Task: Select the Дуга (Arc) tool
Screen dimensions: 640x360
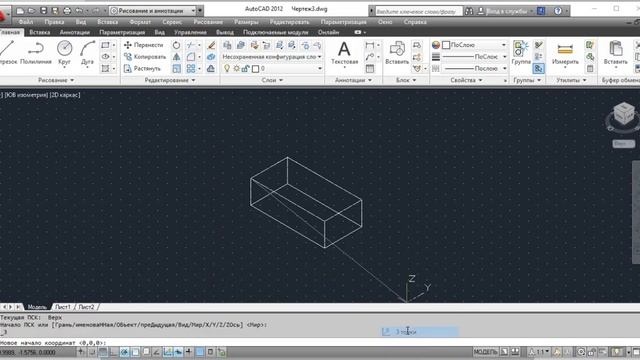Action: pyautogui.click(x=87, y=53)
